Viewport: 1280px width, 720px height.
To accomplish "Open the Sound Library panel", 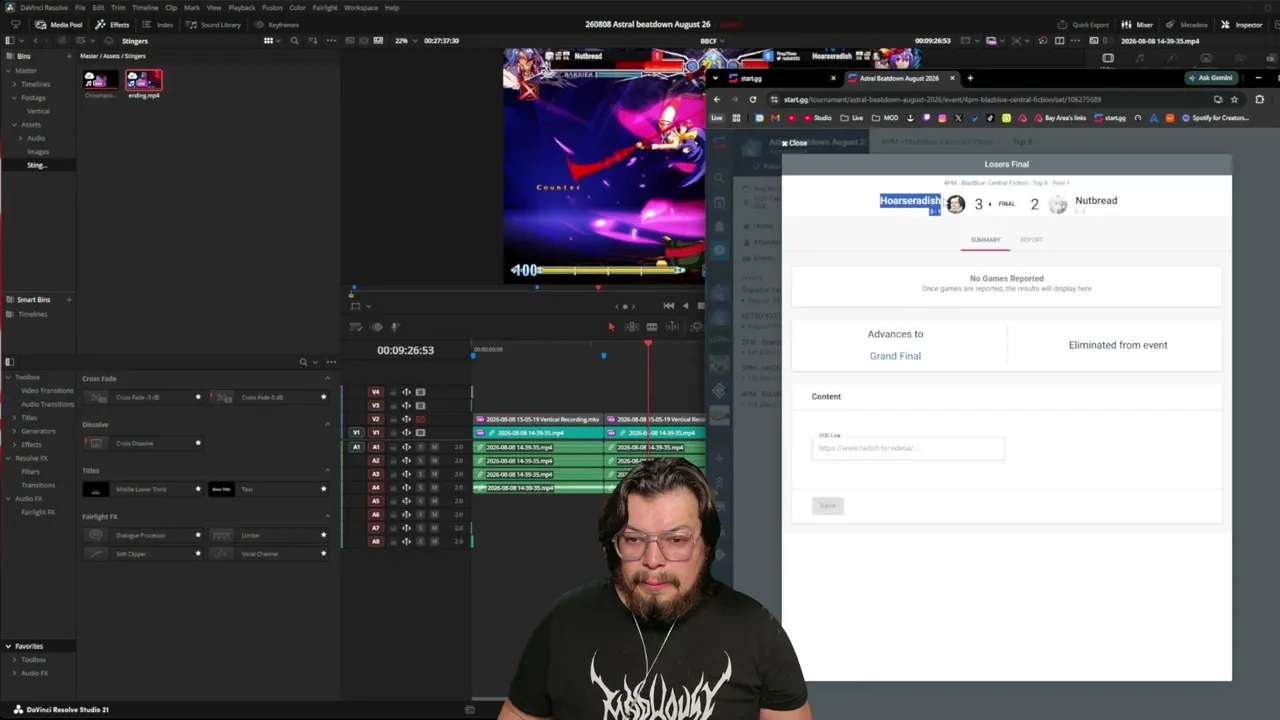I will [x=215, y=24].
